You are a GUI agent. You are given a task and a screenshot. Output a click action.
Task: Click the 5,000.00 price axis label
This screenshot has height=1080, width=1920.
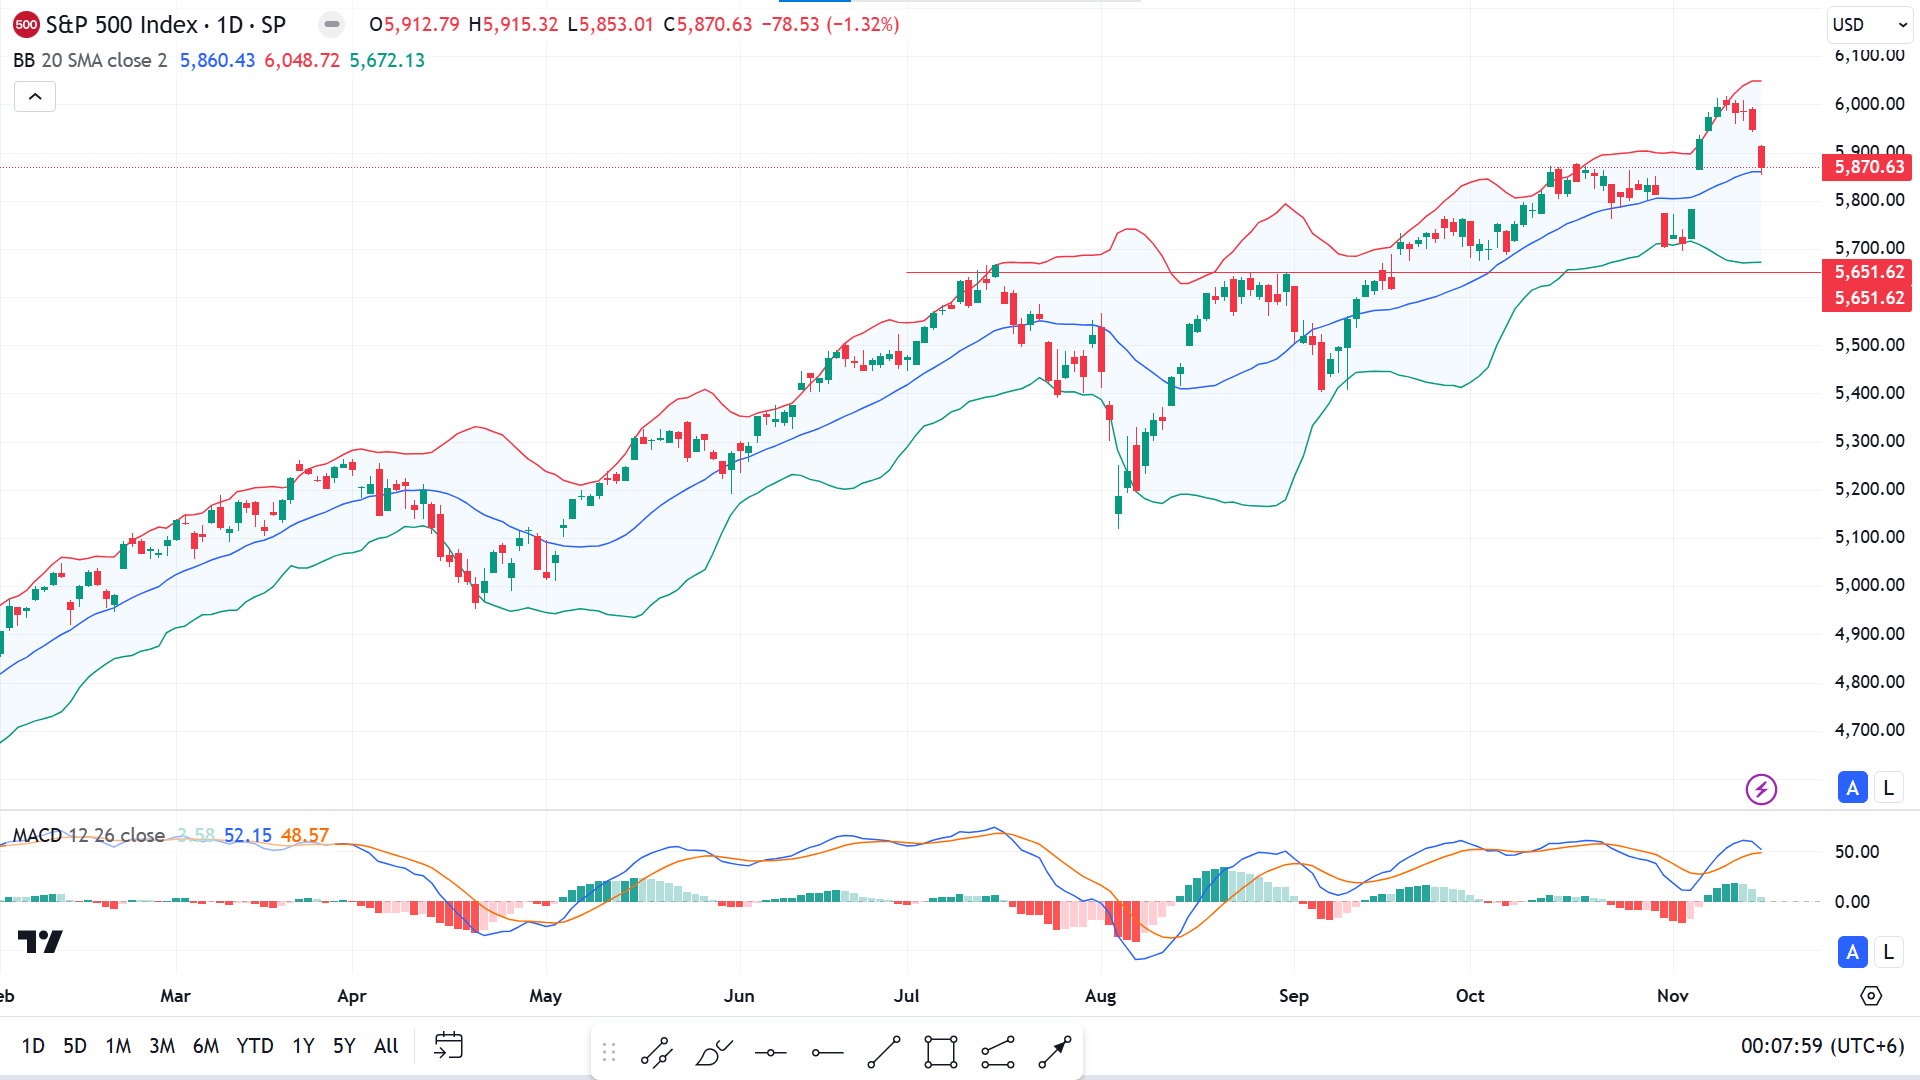(1869, 585)
